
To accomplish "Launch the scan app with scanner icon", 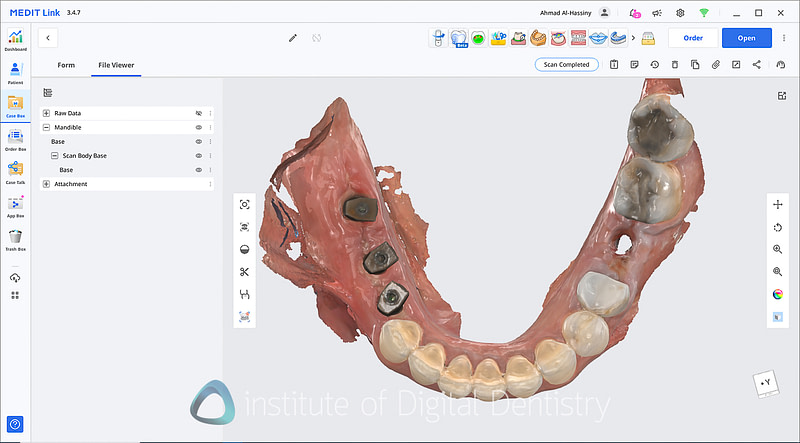I will (438, 38).
